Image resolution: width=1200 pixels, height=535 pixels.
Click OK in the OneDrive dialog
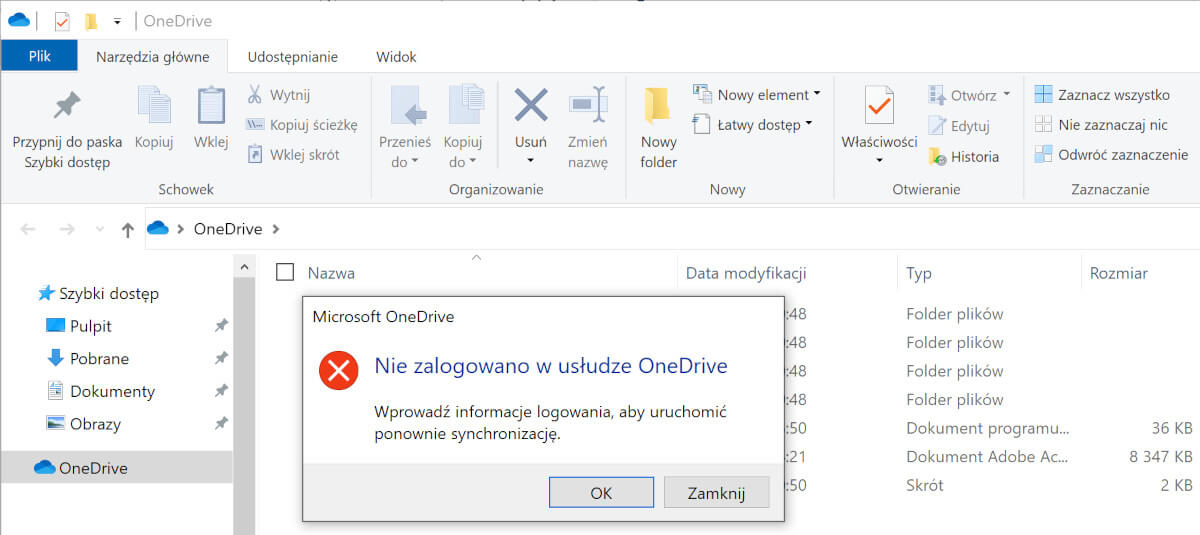pos(601,492)
